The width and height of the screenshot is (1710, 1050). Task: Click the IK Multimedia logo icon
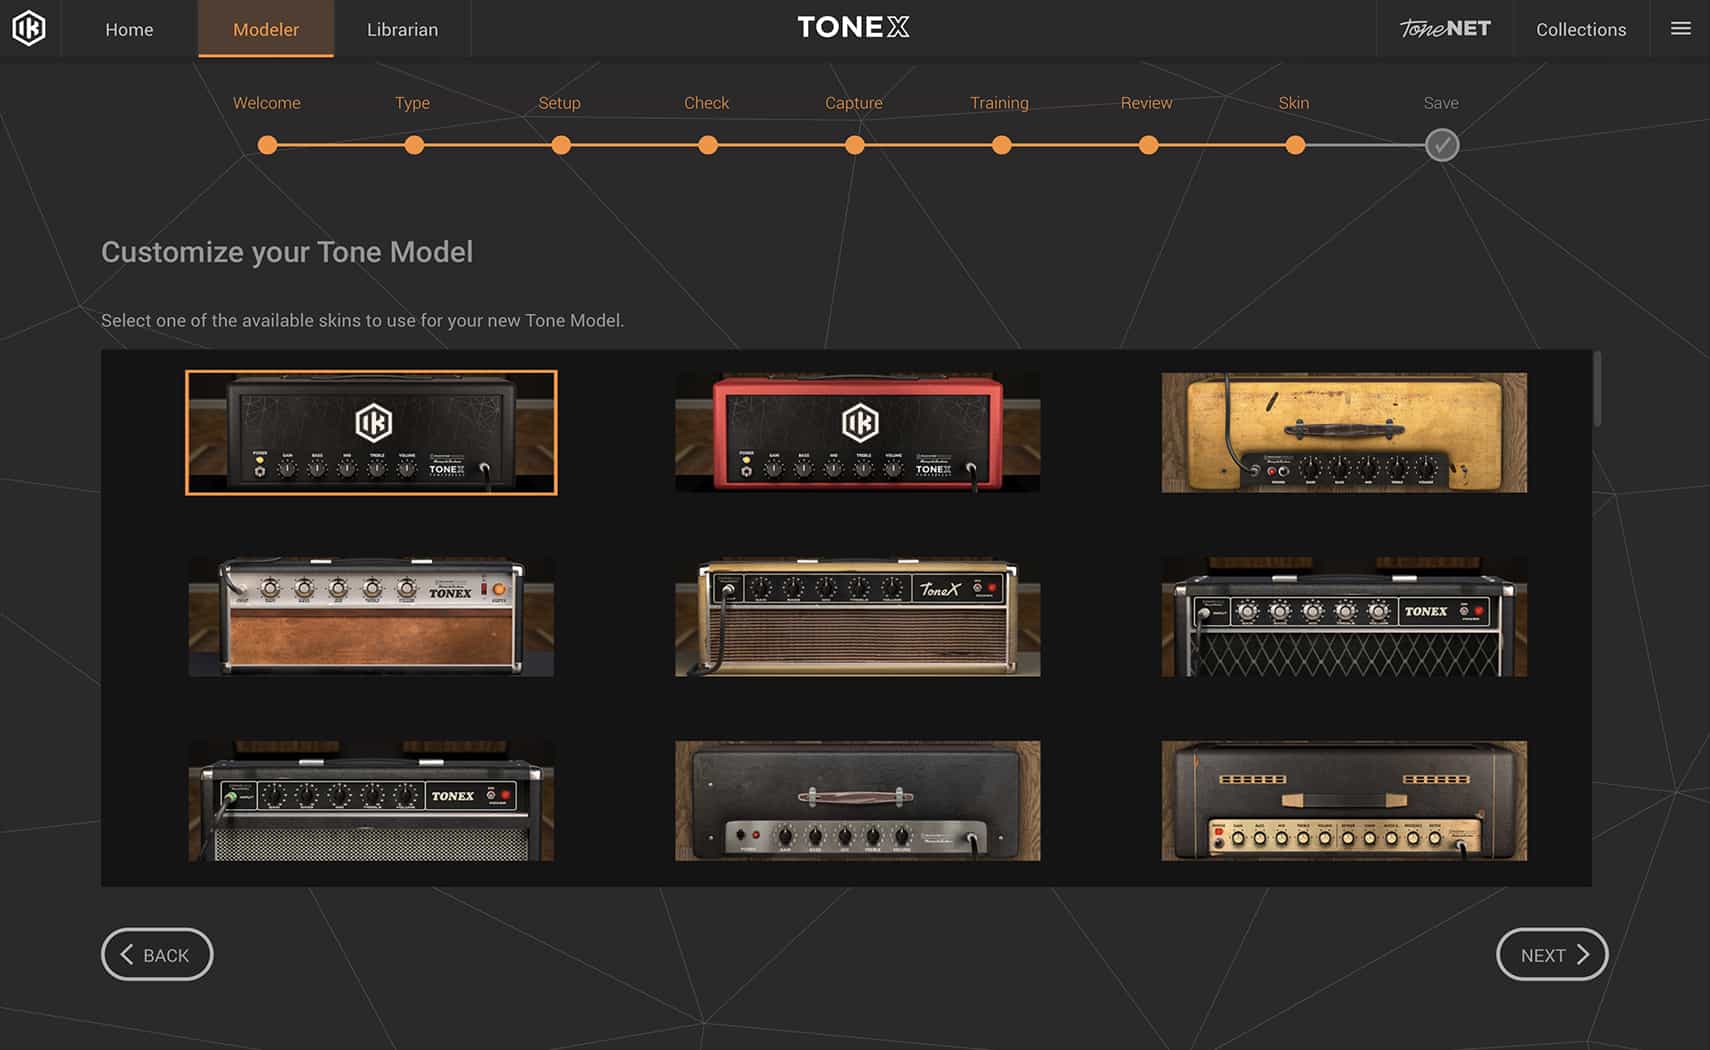27,29
